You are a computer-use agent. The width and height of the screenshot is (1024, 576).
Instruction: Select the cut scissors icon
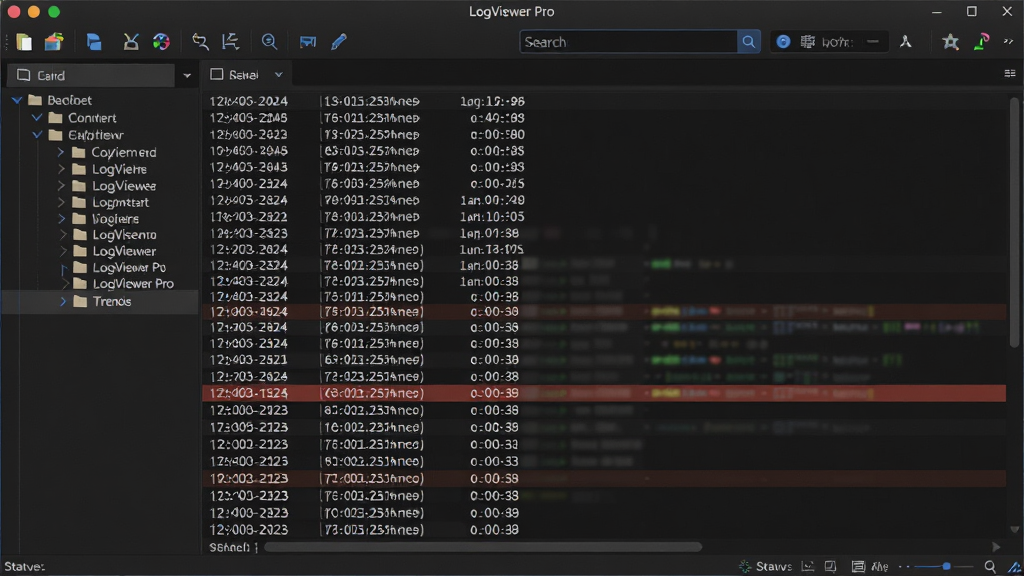[x=131, y=42]
